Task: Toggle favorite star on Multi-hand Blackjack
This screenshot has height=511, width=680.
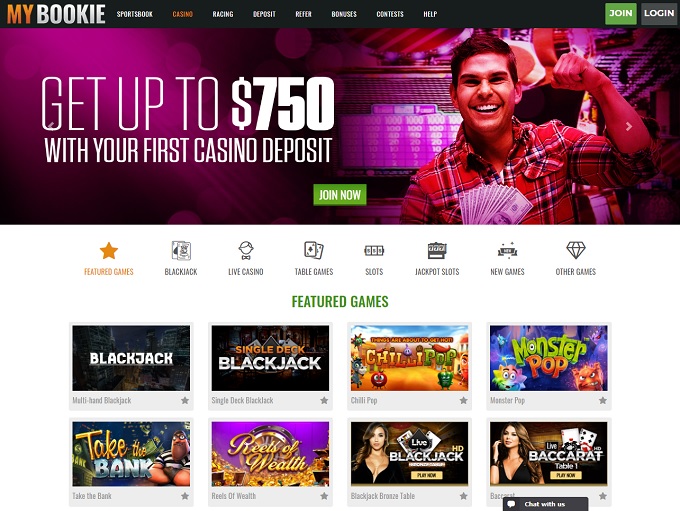Action: tap(185, 400)
